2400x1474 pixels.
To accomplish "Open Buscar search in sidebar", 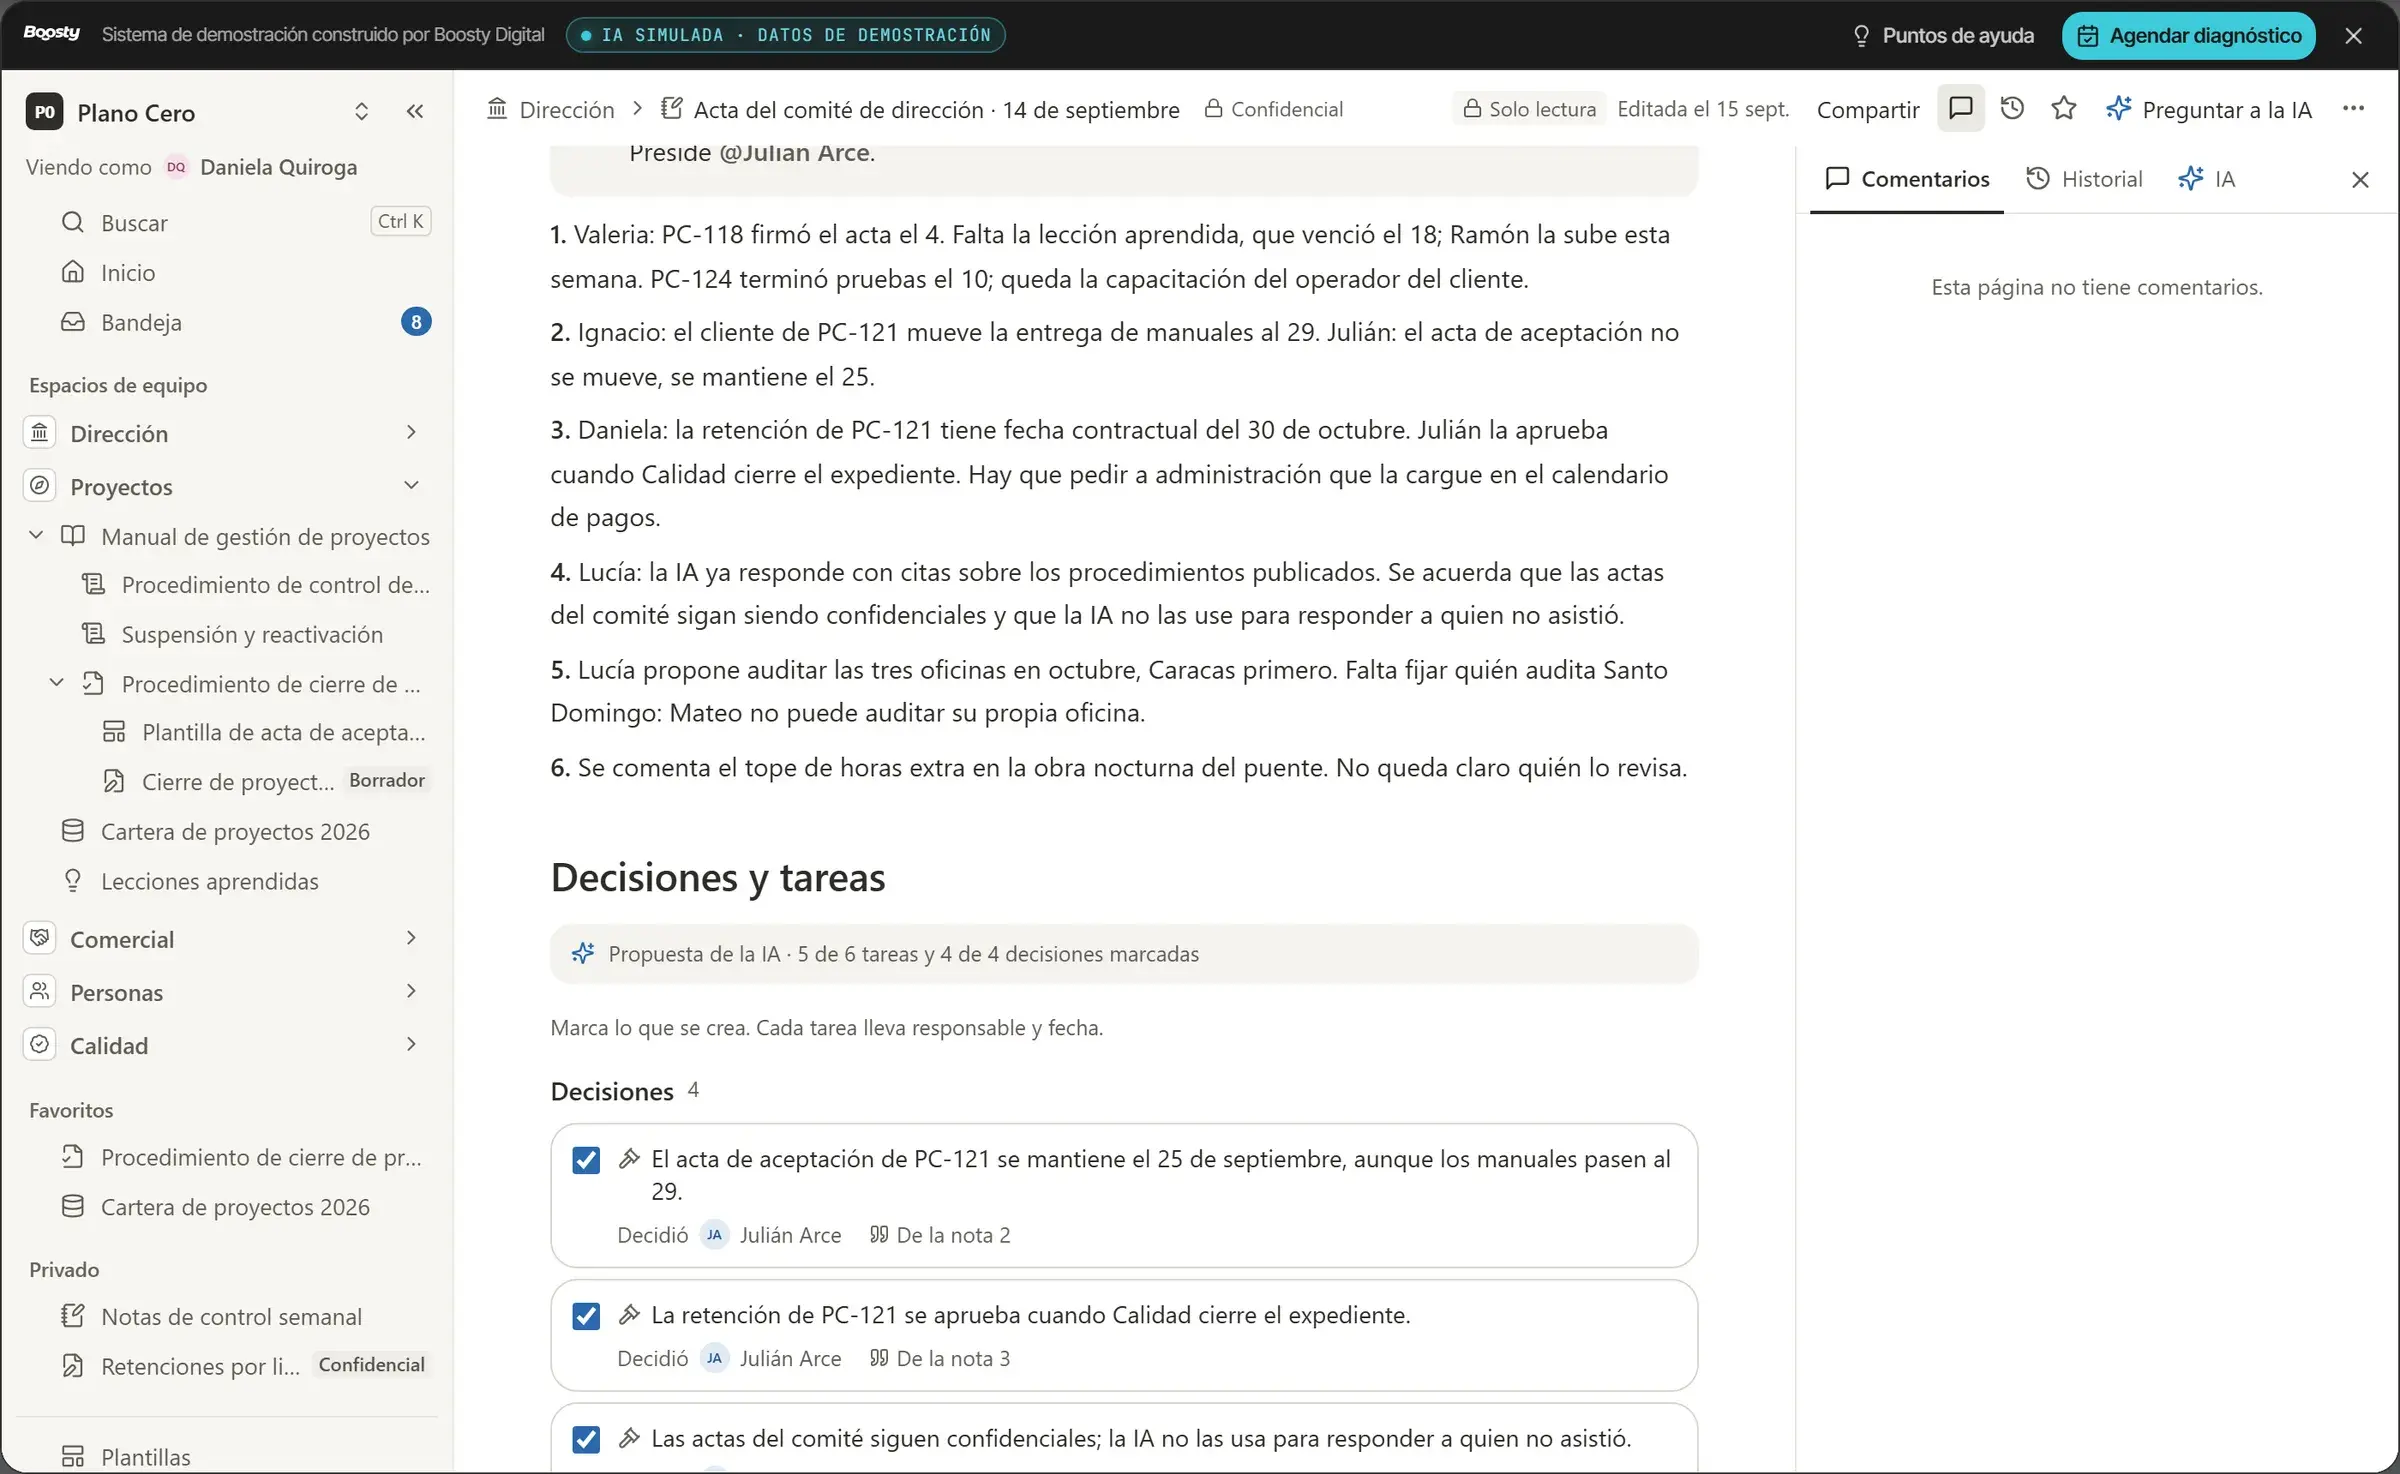I will click(230, 222).
